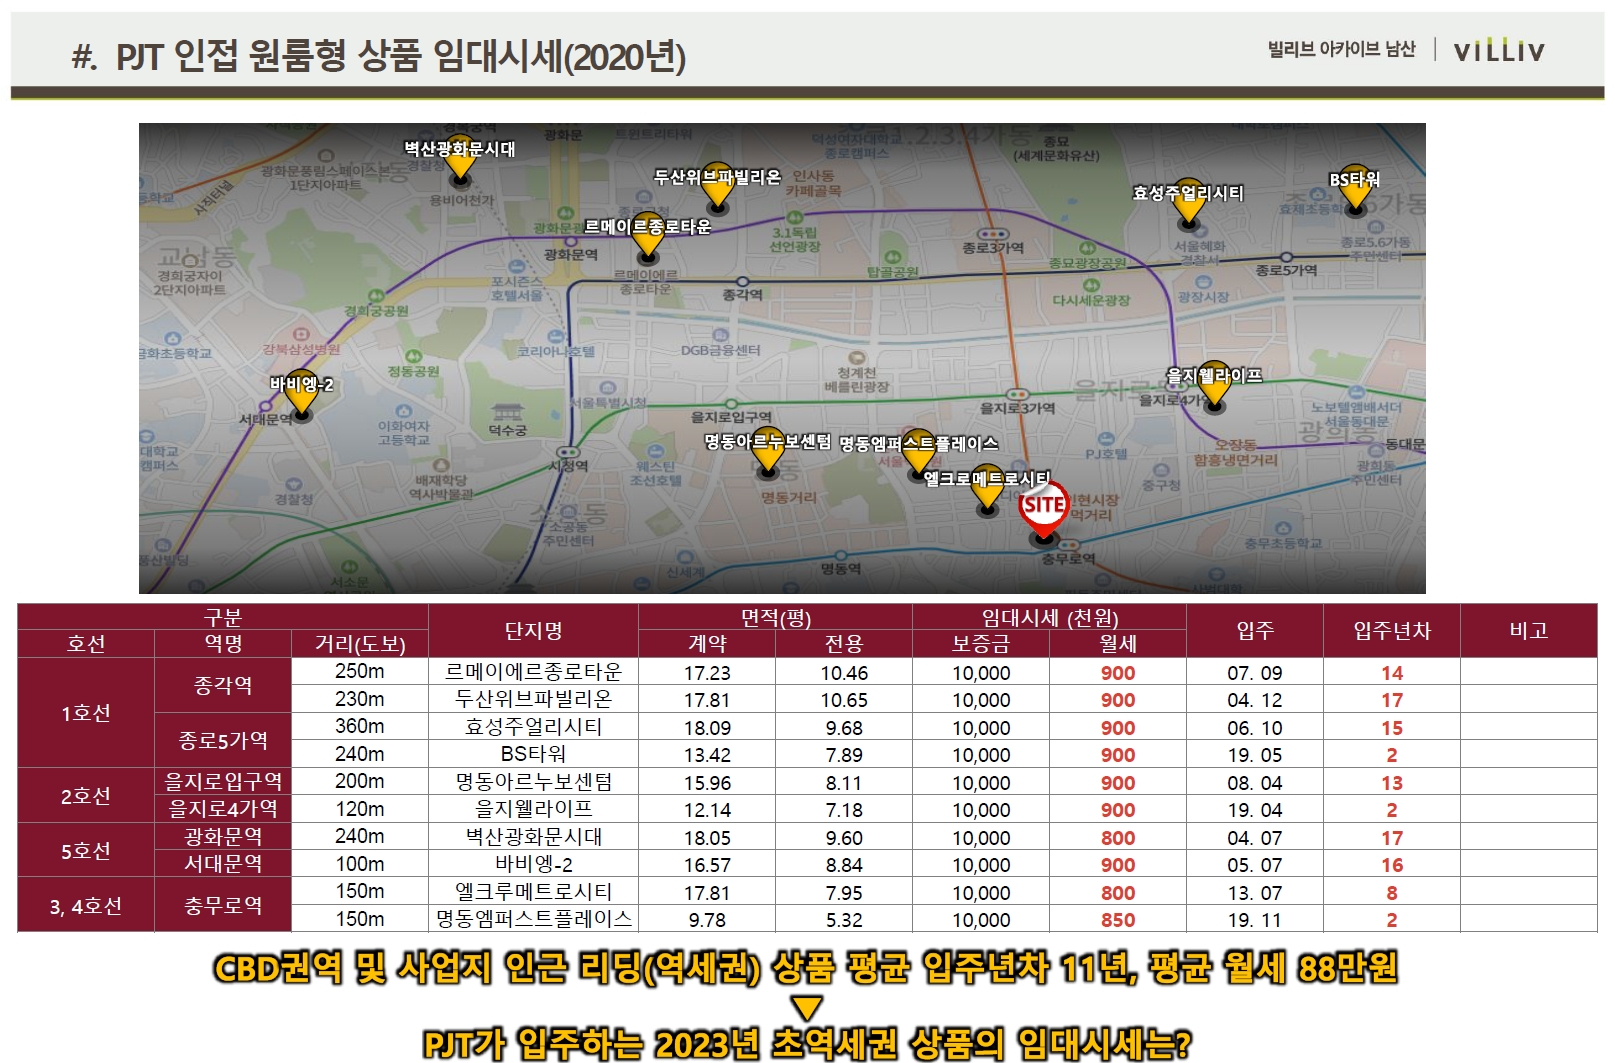Select the 5호선 line cell

coord(86,851)
